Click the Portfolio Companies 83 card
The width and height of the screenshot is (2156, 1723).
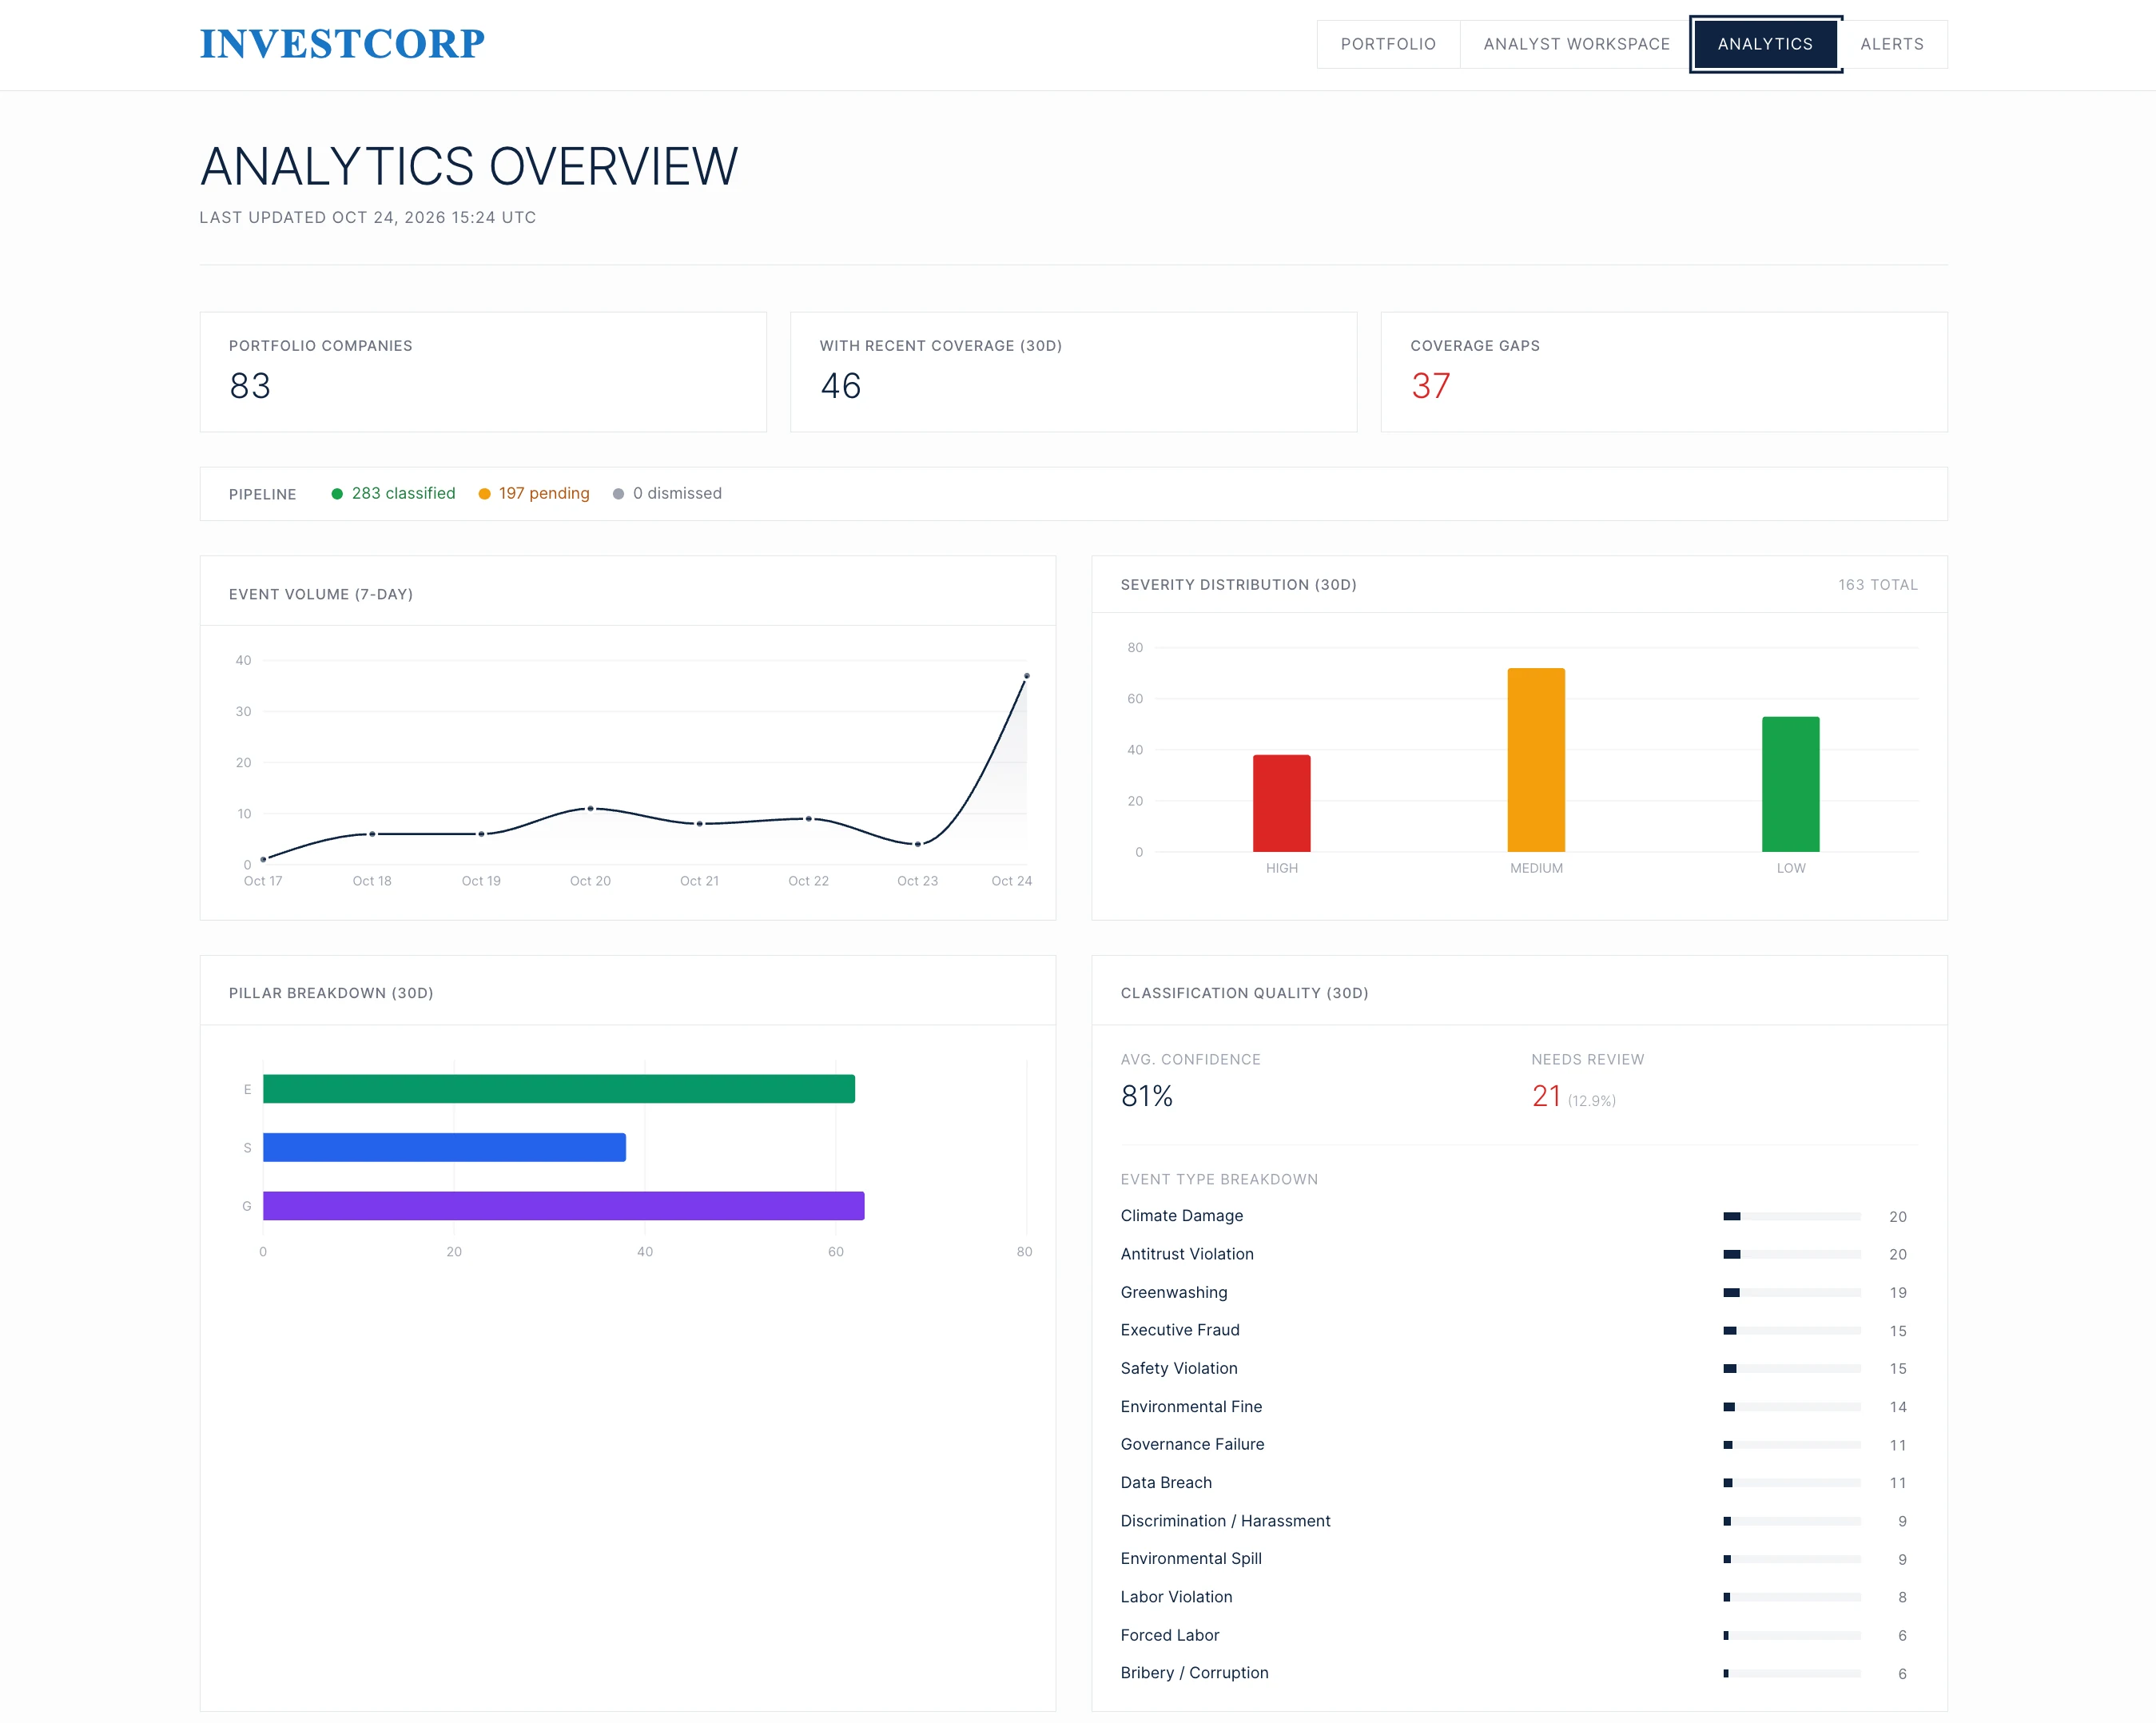click(483, 372)
